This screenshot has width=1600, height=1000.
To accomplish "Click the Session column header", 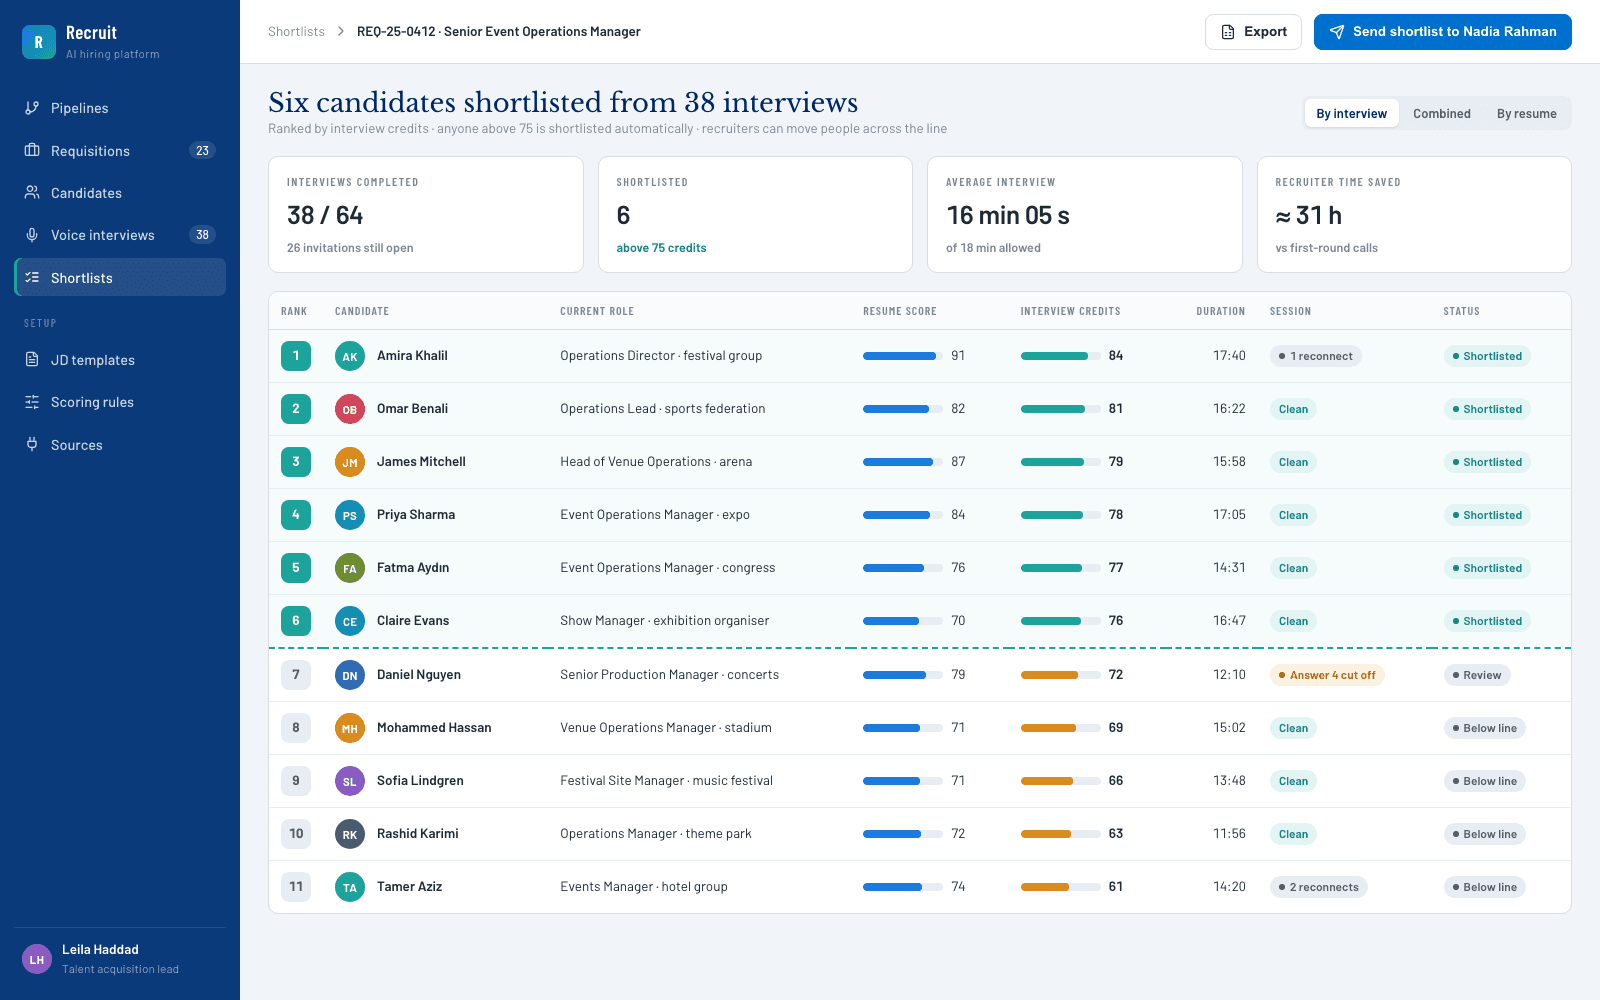I will click(1290, 311).
